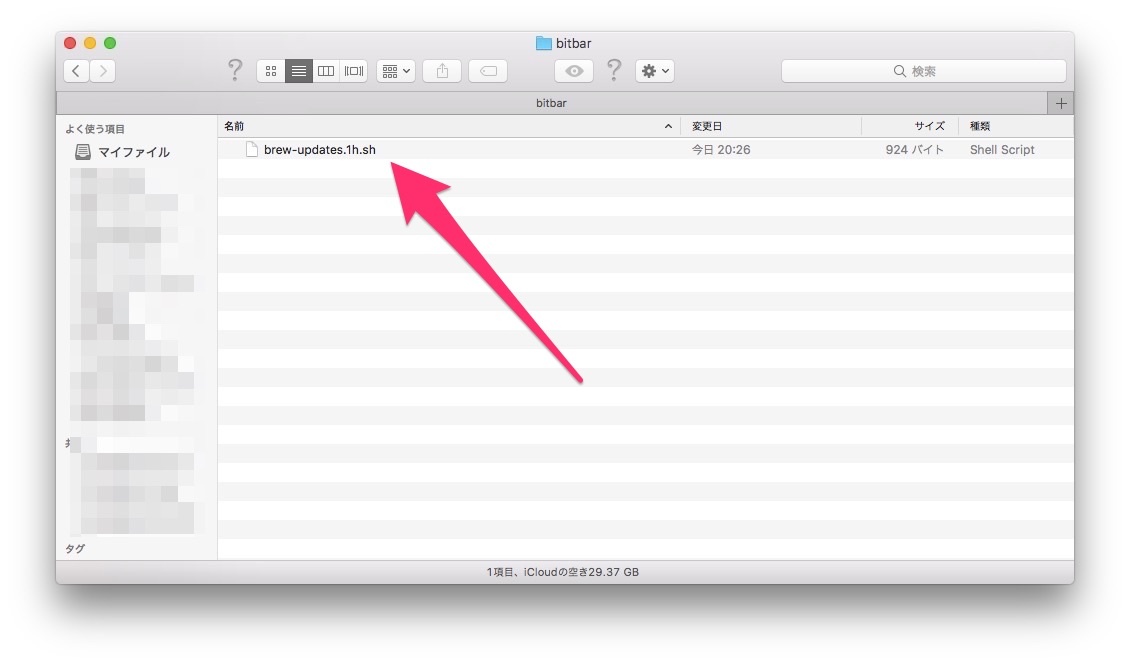Go forward with the right chevron button

tap(102, 71)
